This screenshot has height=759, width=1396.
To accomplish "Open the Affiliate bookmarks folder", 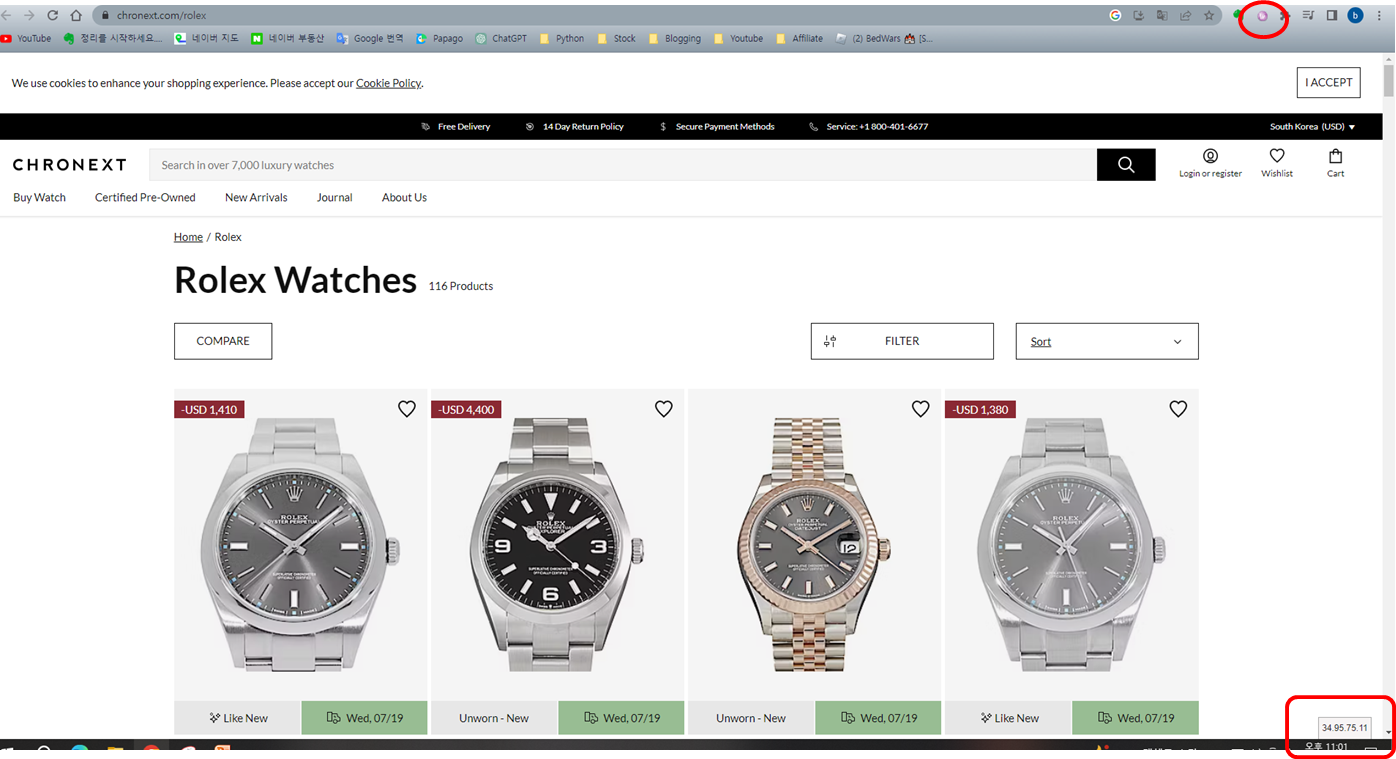I will (x=799, y=39).
